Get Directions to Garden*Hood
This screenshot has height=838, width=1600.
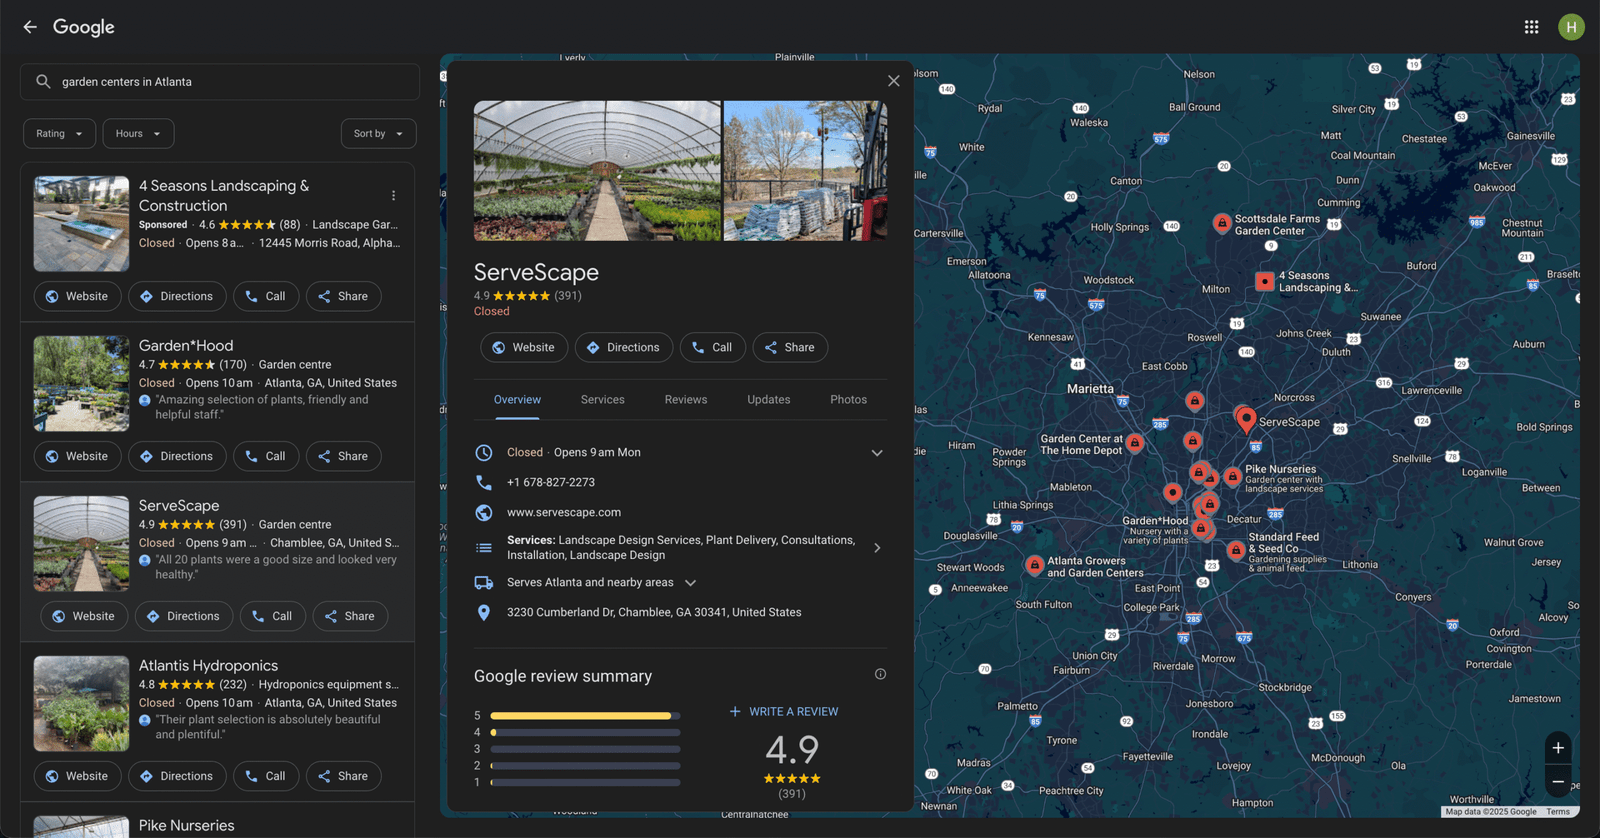pyautogui.click(x=177, y=456)
